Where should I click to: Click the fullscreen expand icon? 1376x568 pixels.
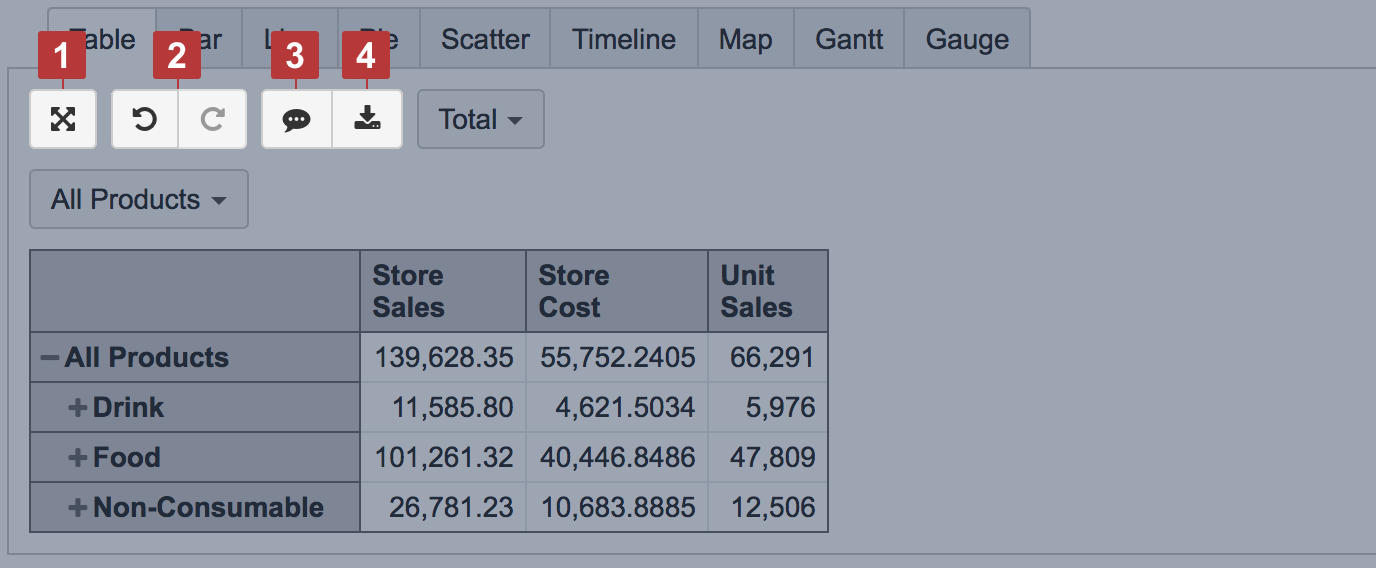coord(63,120)
